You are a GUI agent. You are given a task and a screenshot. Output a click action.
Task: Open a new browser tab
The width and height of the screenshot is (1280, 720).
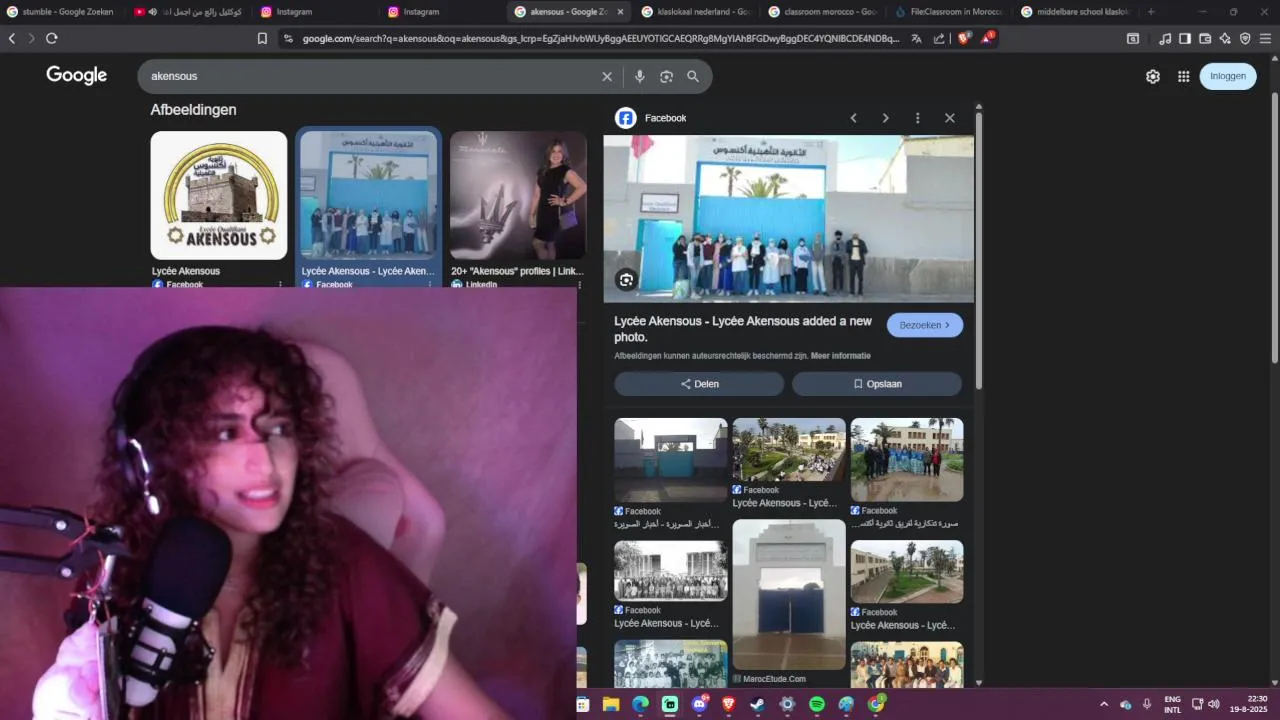coord(1151,12)
